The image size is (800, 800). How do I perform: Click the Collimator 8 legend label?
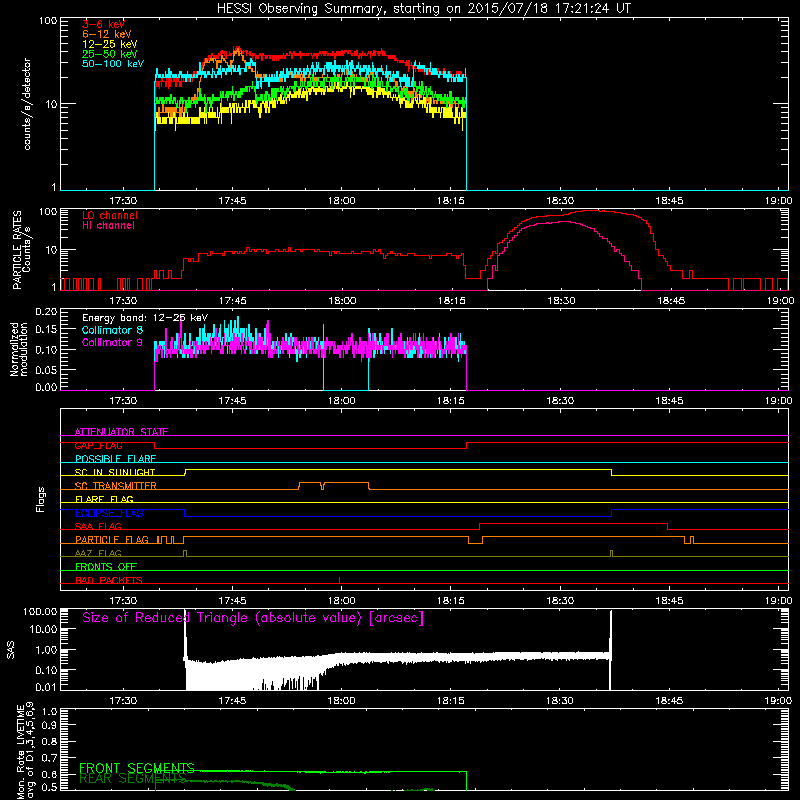point(112,330)
